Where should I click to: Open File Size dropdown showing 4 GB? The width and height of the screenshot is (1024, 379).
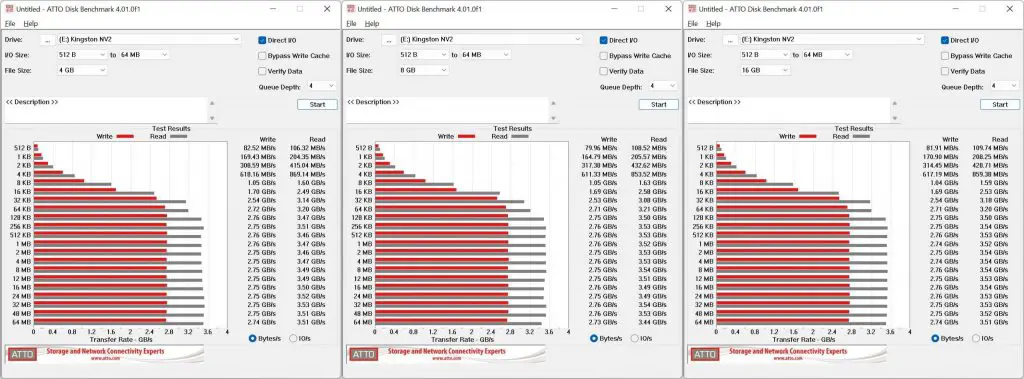pyautogui.click(x=82, y=71)
